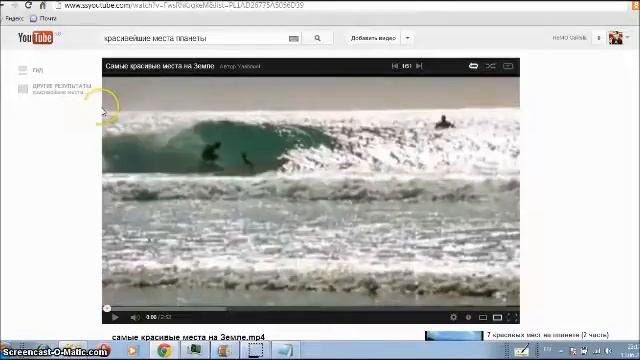640x360 pixels.
Task: Open 'Другие результаты' sidebar item
Action: (54, 89)
